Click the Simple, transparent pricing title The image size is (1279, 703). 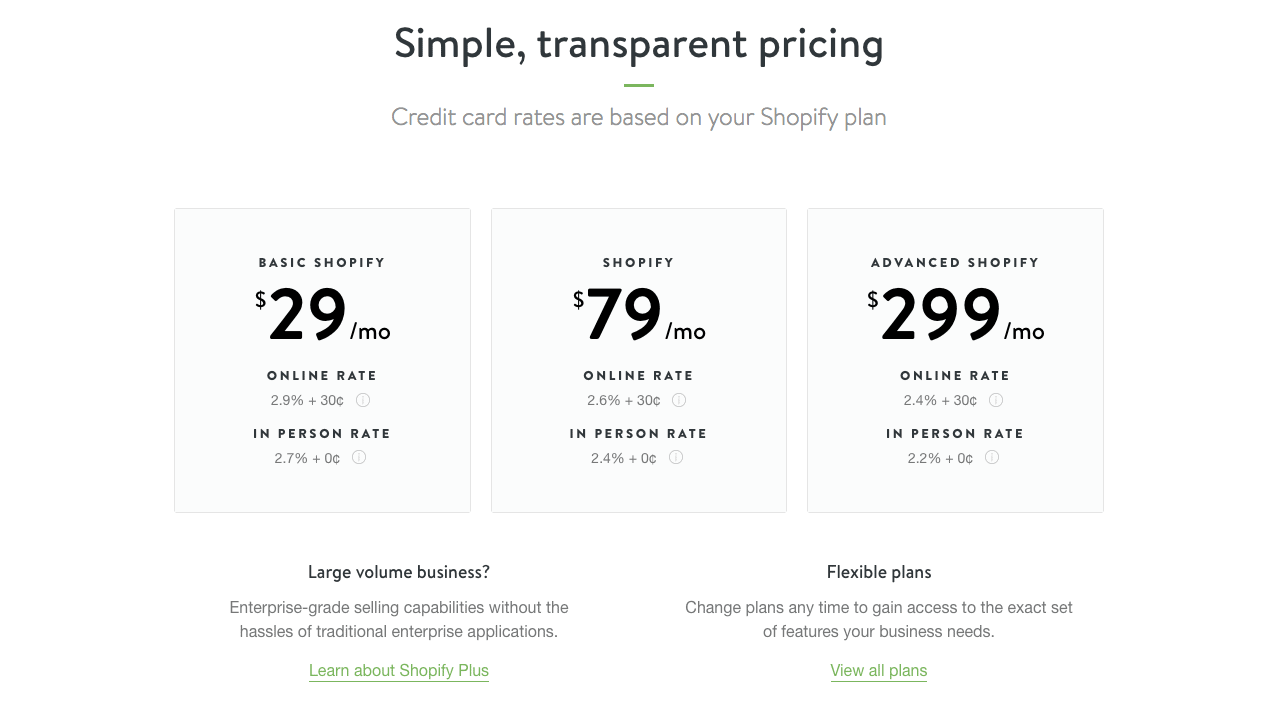pos(639,44)
